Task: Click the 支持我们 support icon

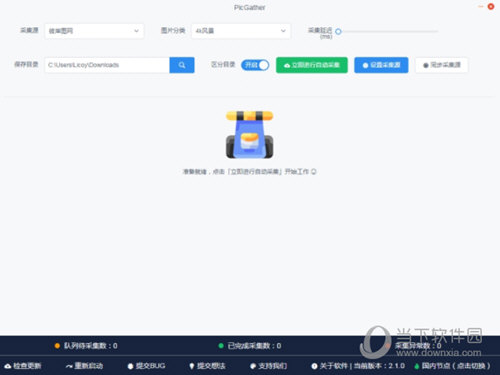Action: (253, 366)
